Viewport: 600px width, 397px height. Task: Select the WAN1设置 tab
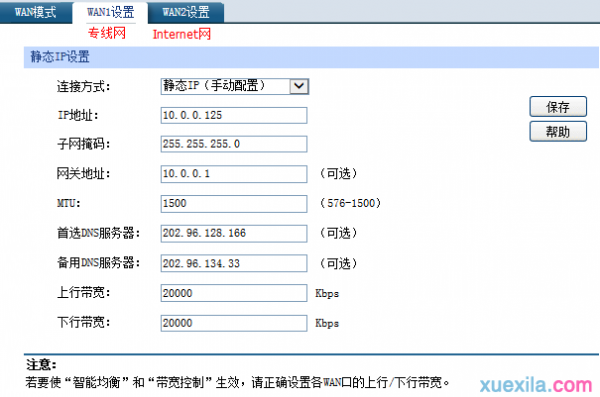click(110, 12)
